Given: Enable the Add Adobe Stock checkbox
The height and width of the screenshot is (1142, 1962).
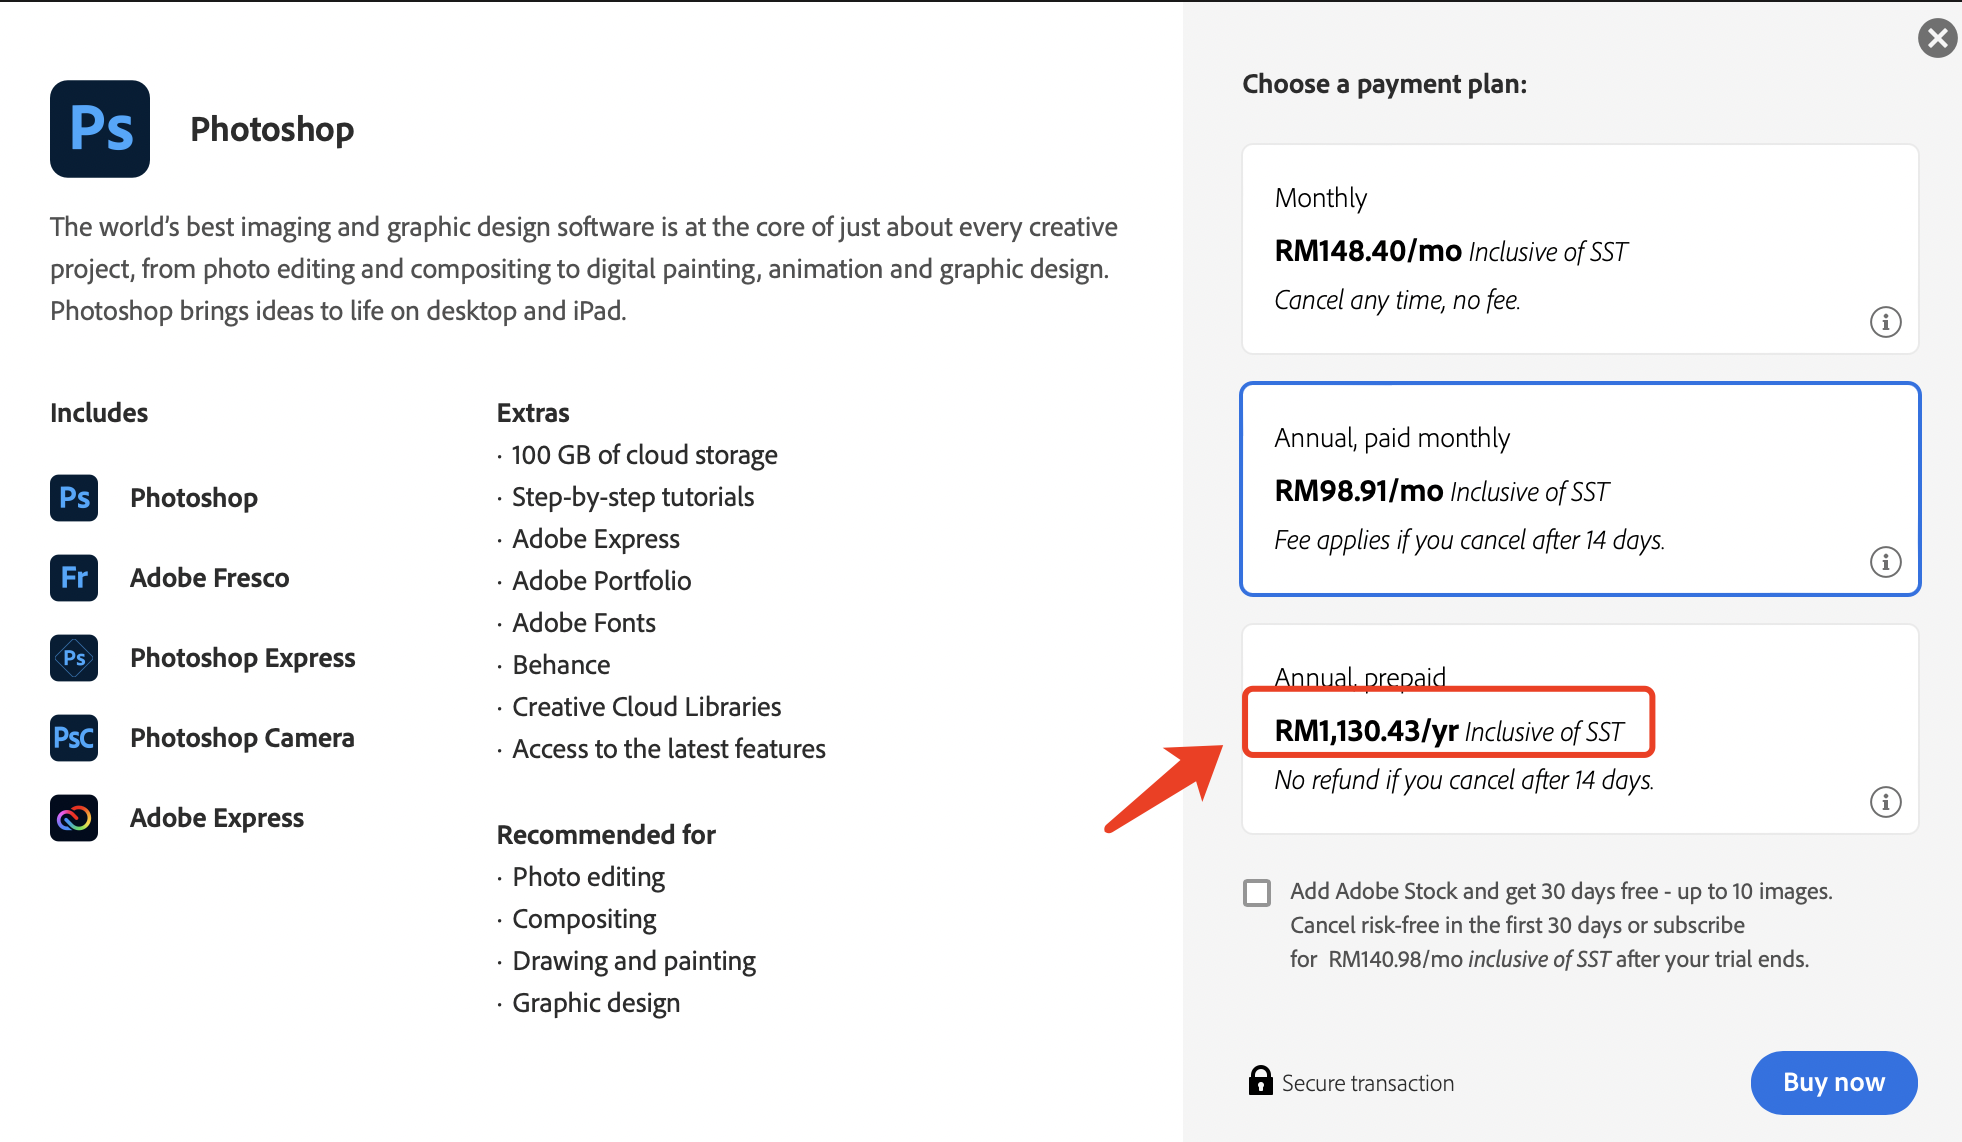Looking at the screenshot, I should click(x=1257, y=892).
